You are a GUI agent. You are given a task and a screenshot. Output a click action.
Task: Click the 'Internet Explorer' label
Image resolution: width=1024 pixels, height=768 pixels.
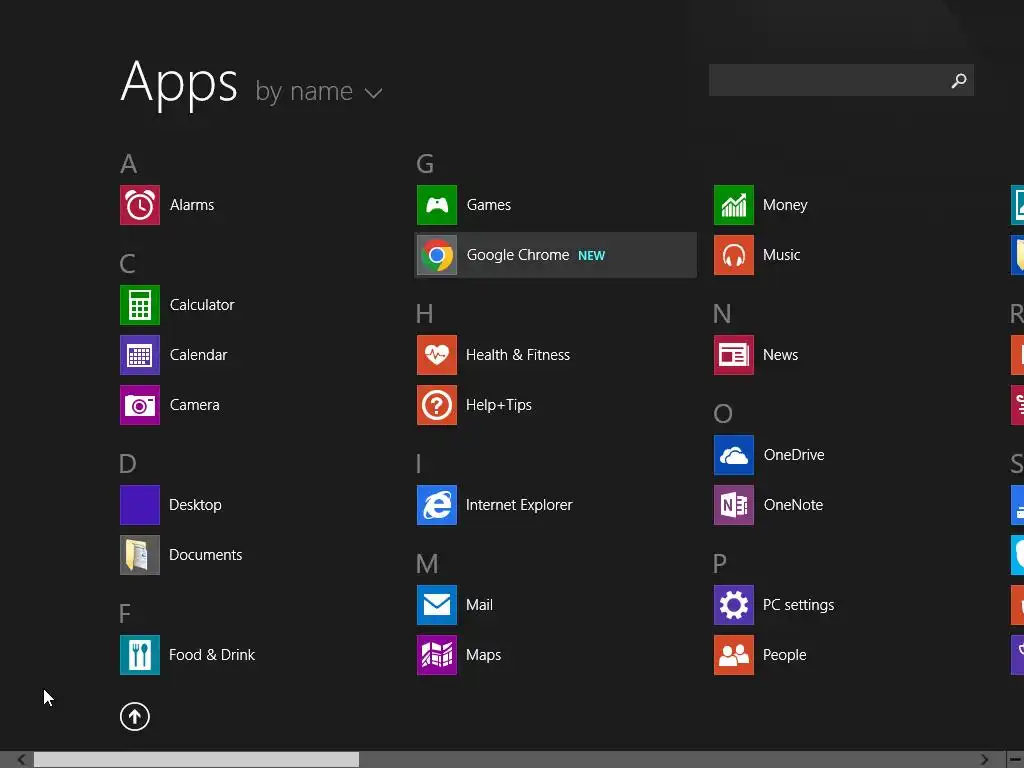519,505
